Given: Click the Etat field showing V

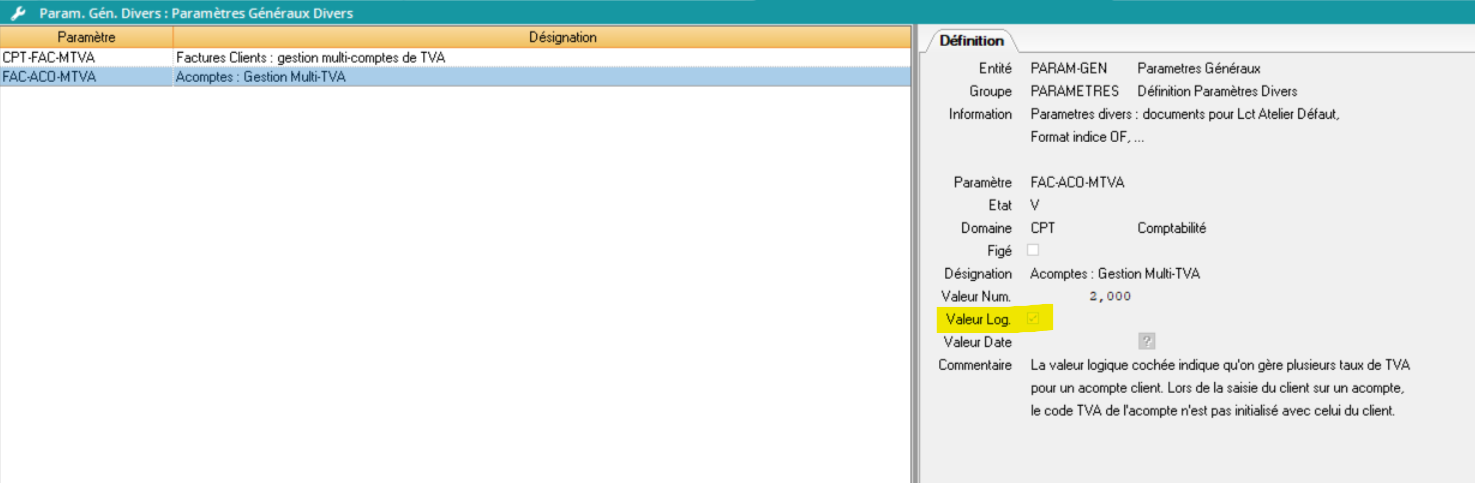Looking at the screenshot, I should coord(1035,205).
